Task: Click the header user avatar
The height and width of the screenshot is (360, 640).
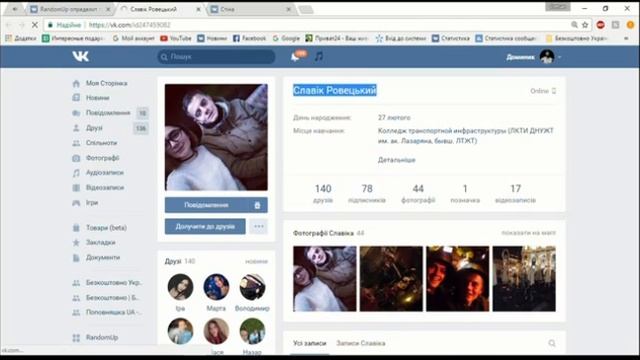Action: (547, 57)
